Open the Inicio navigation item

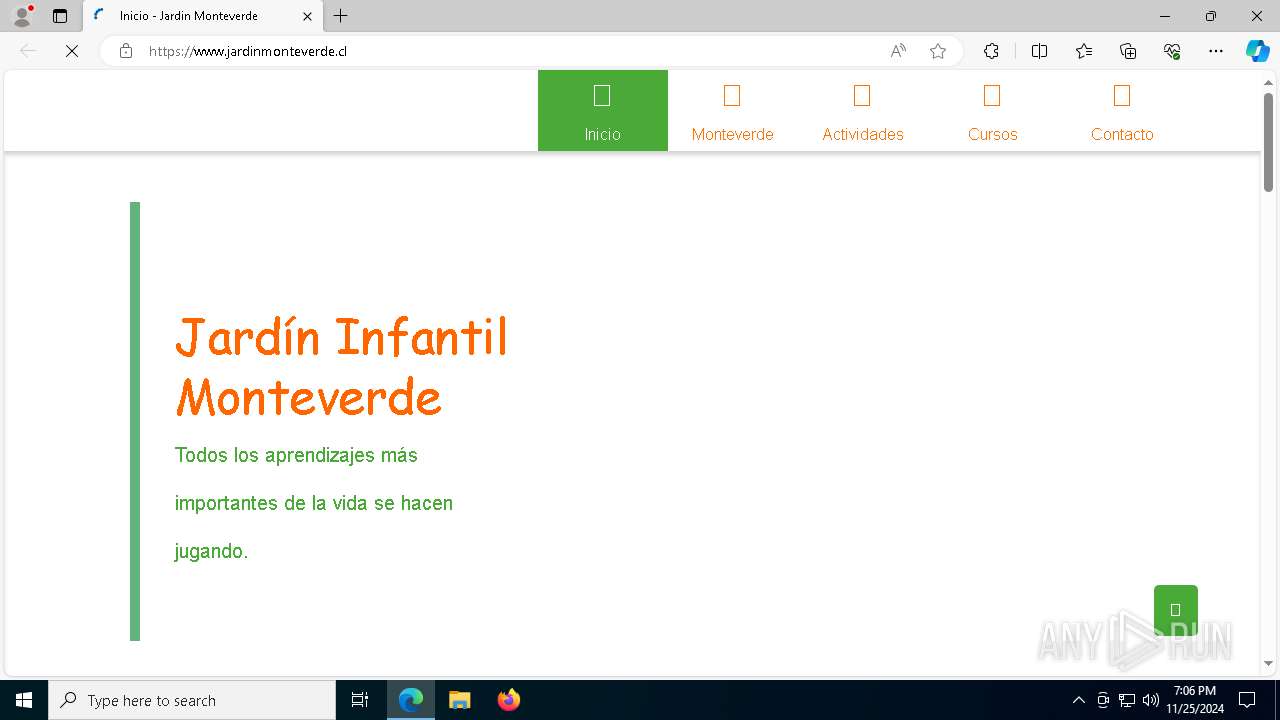(x=602, y=111)
